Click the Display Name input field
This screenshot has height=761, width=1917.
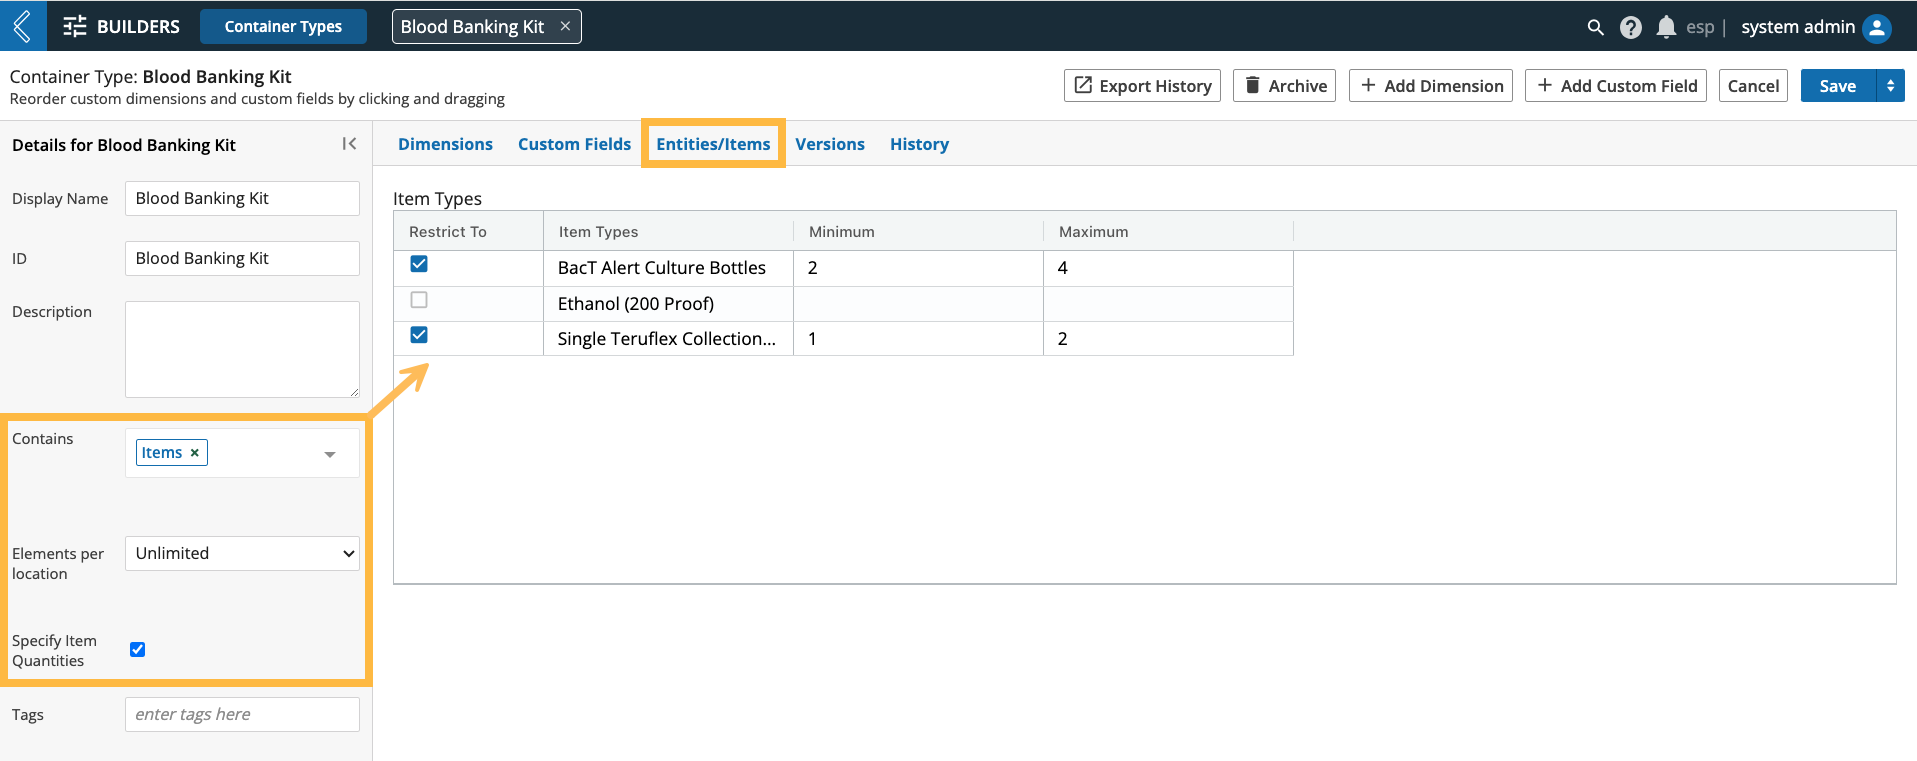coord(242,198)
